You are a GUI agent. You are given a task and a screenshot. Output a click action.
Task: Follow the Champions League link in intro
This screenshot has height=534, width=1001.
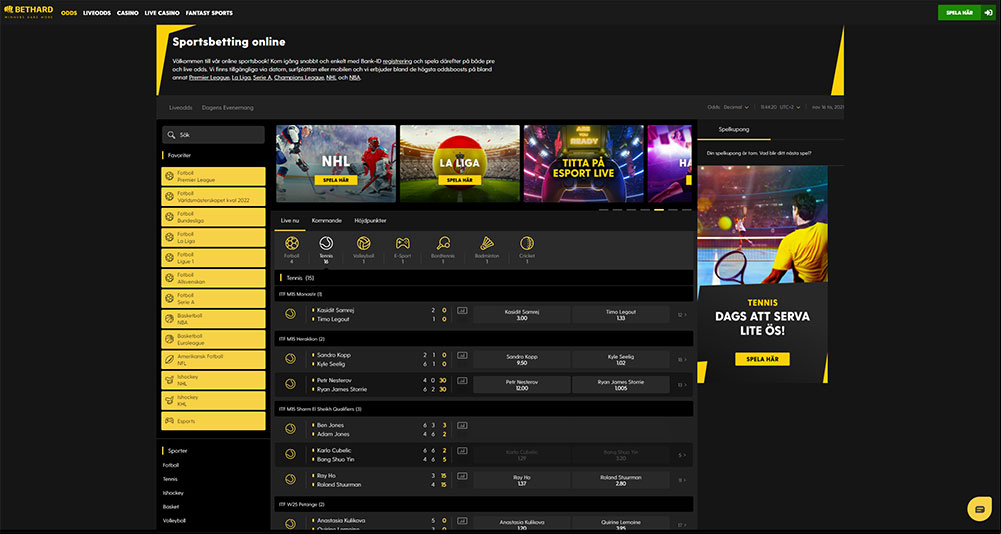299,77
